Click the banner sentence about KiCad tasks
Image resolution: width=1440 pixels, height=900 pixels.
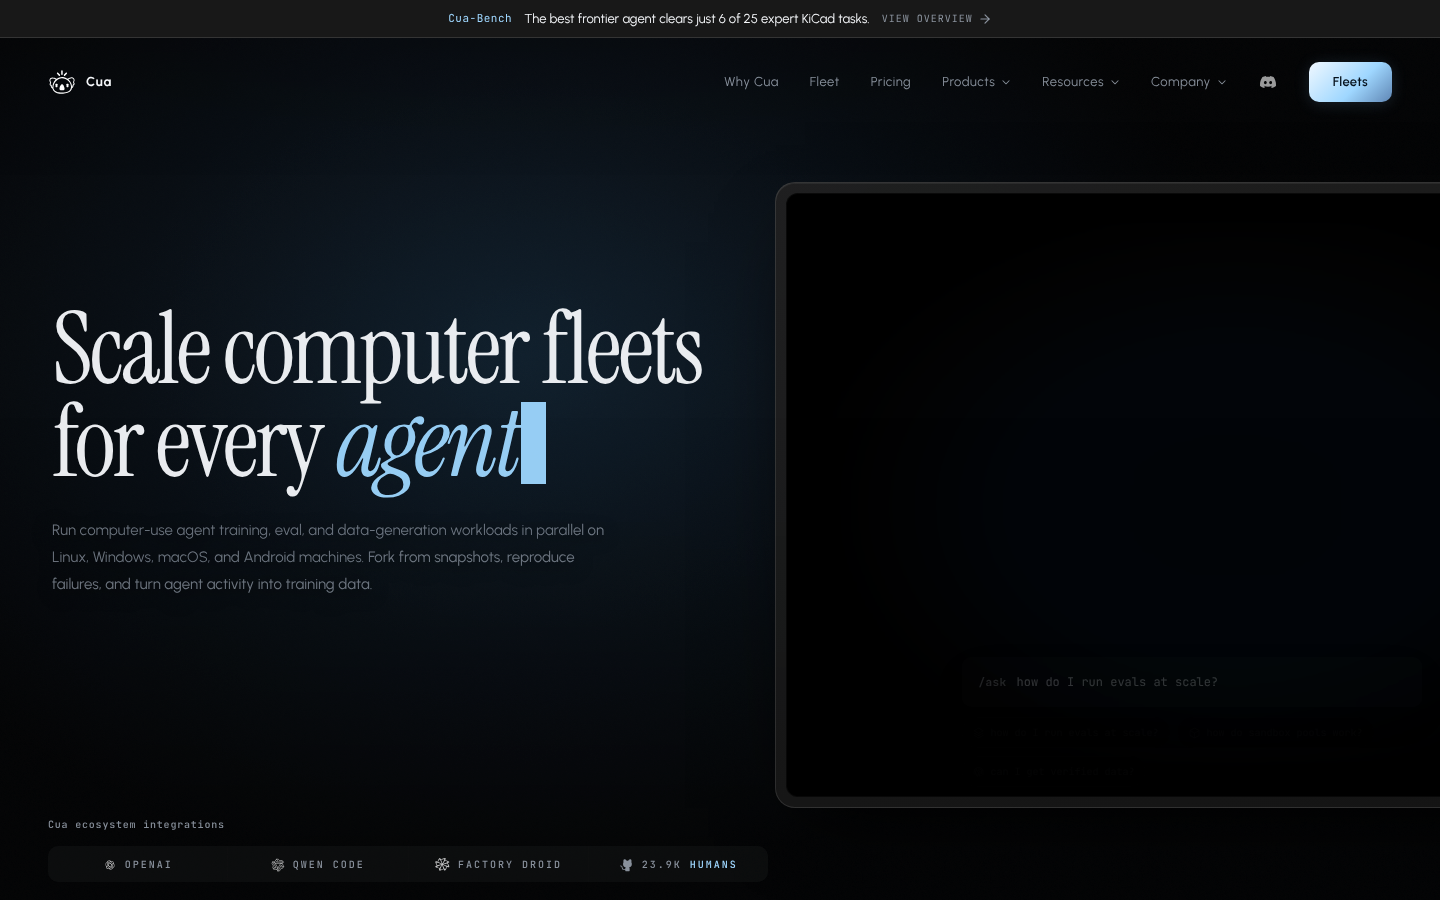[697, 19]
